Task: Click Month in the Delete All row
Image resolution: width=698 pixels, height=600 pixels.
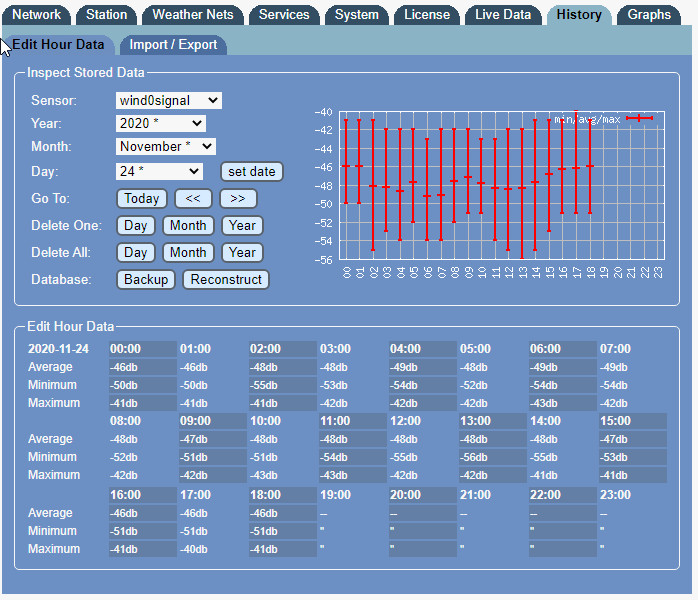Action: click(188, 253)
